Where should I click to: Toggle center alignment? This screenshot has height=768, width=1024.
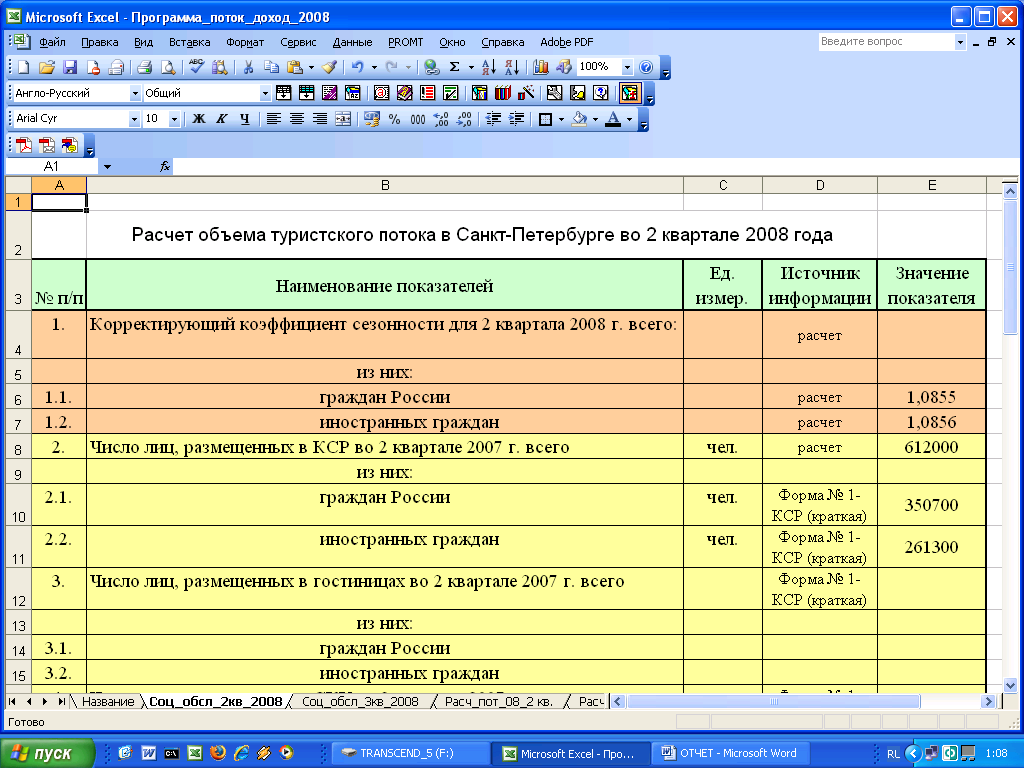pos(296,119)
